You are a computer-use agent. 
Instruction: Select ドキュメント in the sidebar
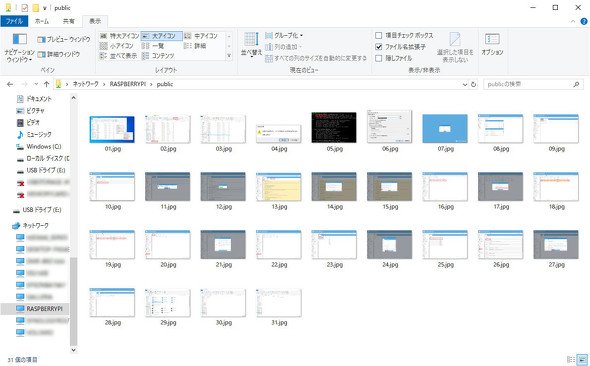[34, 99]
